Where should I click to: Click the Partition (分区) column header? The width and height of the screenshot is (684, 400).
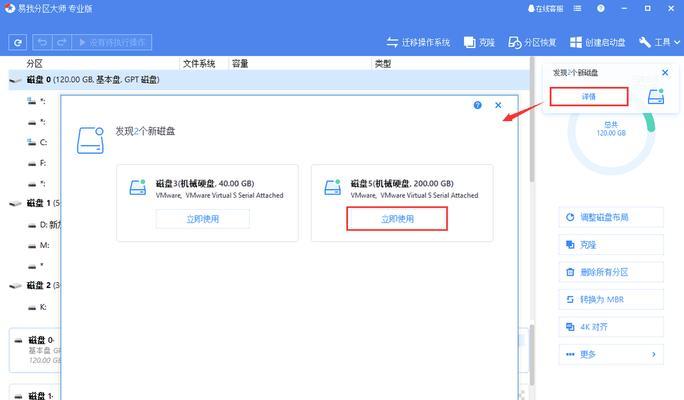pyautogui.click(x=35, y=64)
